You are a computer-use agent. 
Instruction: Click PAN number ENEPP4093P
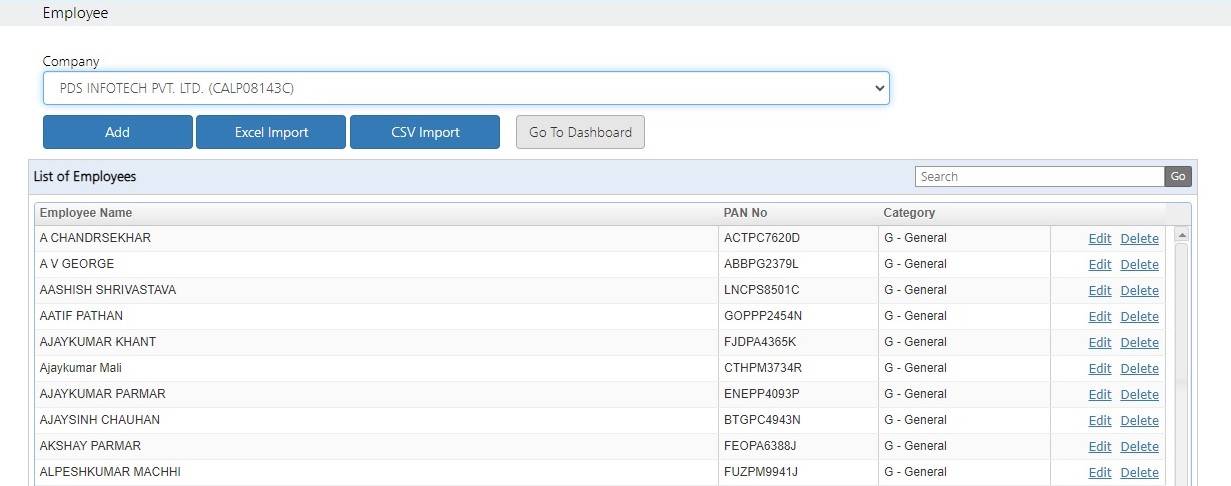[x=762, y=394]
